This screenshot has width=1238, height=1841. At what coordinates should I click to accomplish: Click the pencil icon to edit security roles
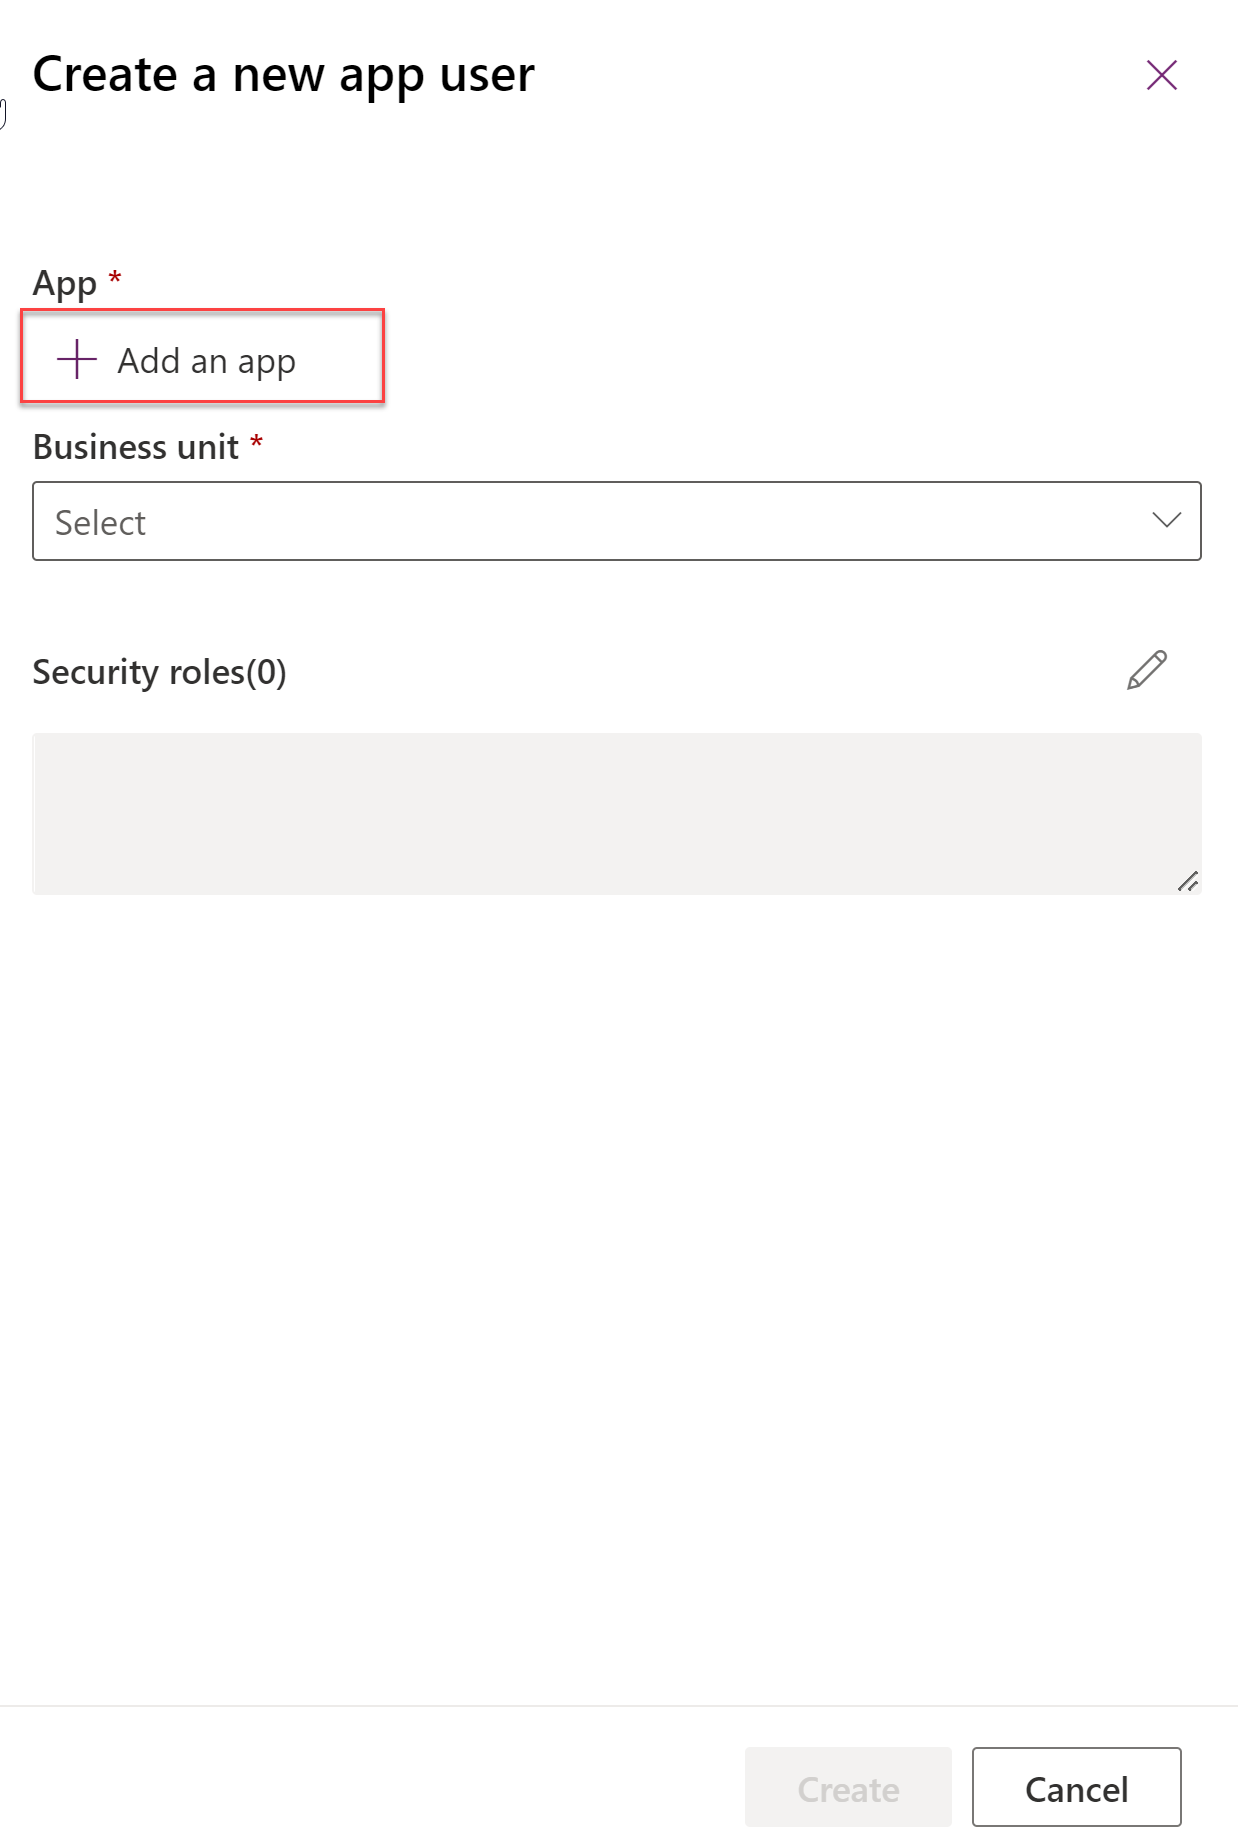[x=1146, y=670]
